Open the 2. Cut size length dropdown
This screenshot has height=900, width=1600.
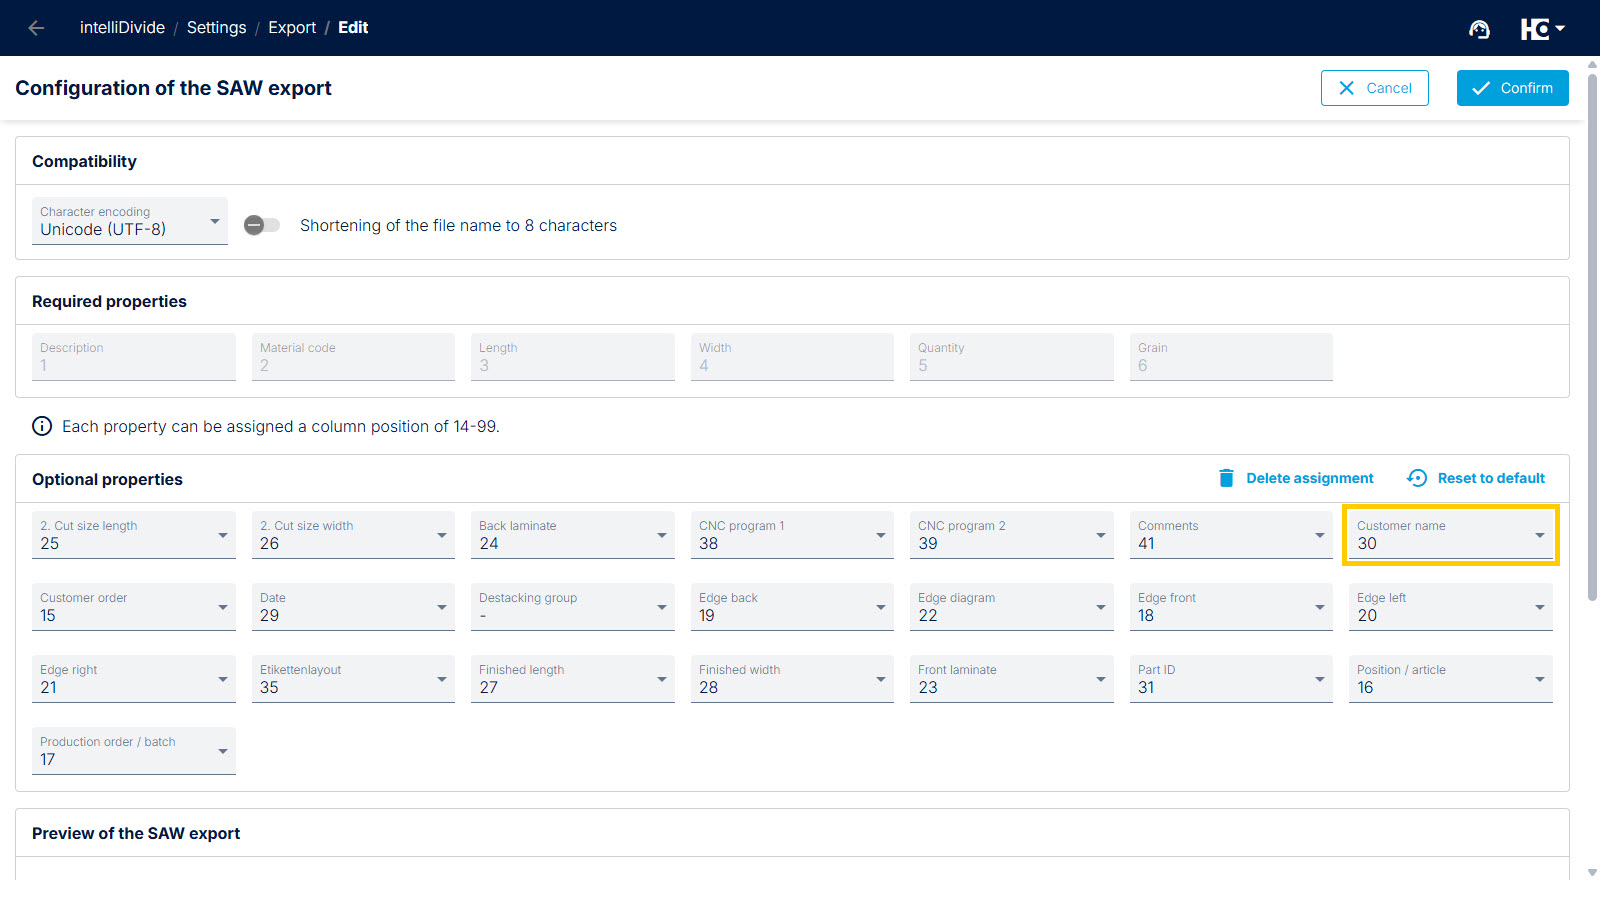[134, 535]
